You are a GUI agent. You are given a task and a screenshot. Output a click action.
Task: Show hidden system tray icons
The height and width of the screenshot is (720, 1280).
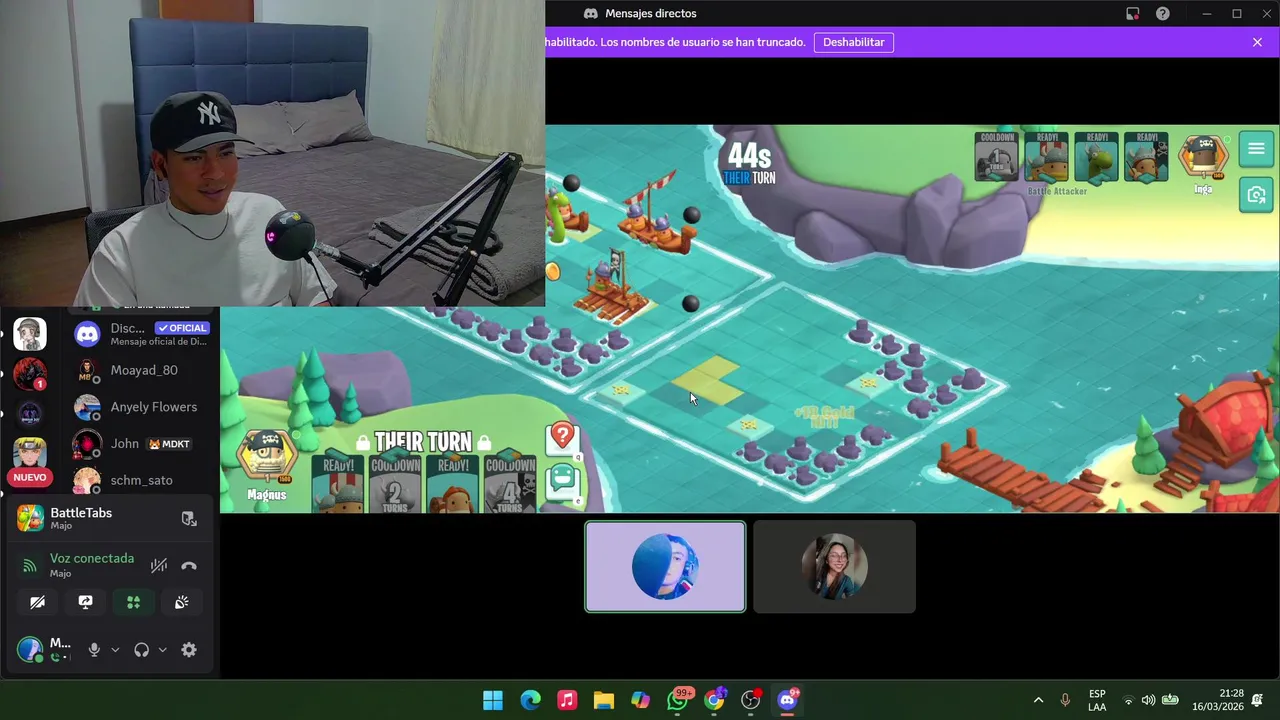(x=1038, y=700)
